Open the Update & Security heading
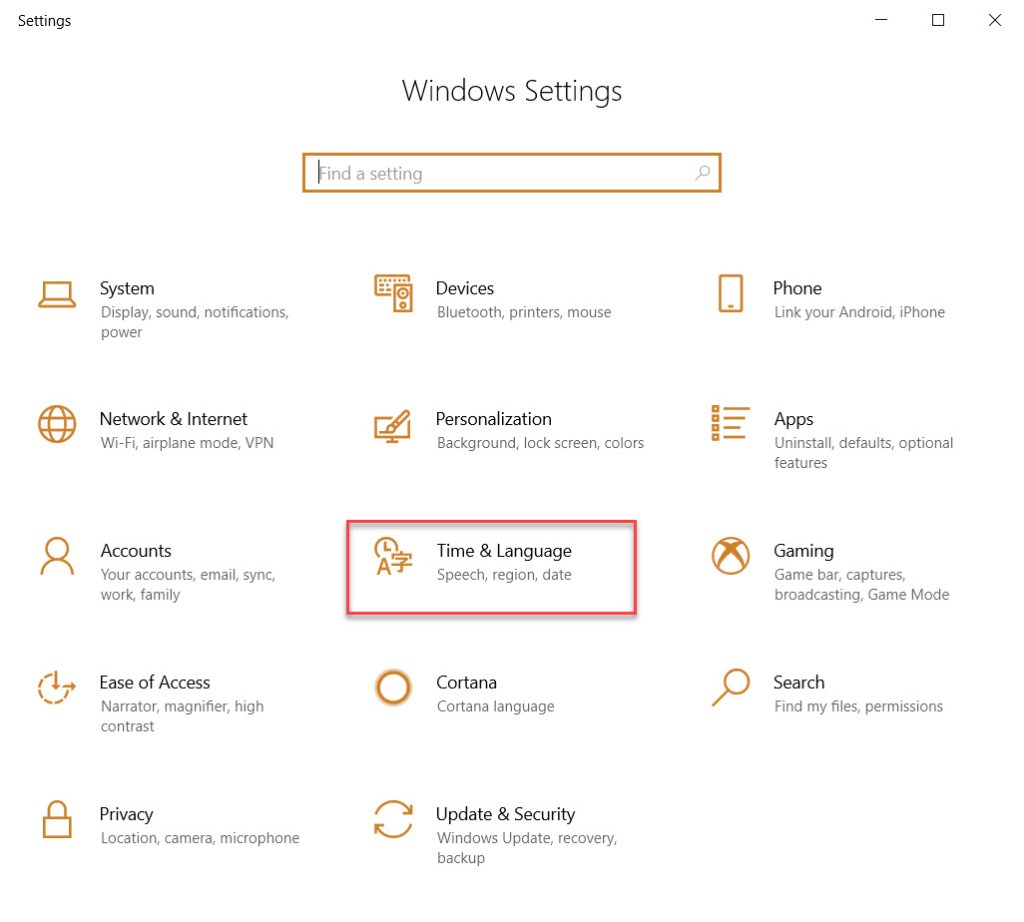This screenshot has width=1024, height=922. (x=505, y=814)
